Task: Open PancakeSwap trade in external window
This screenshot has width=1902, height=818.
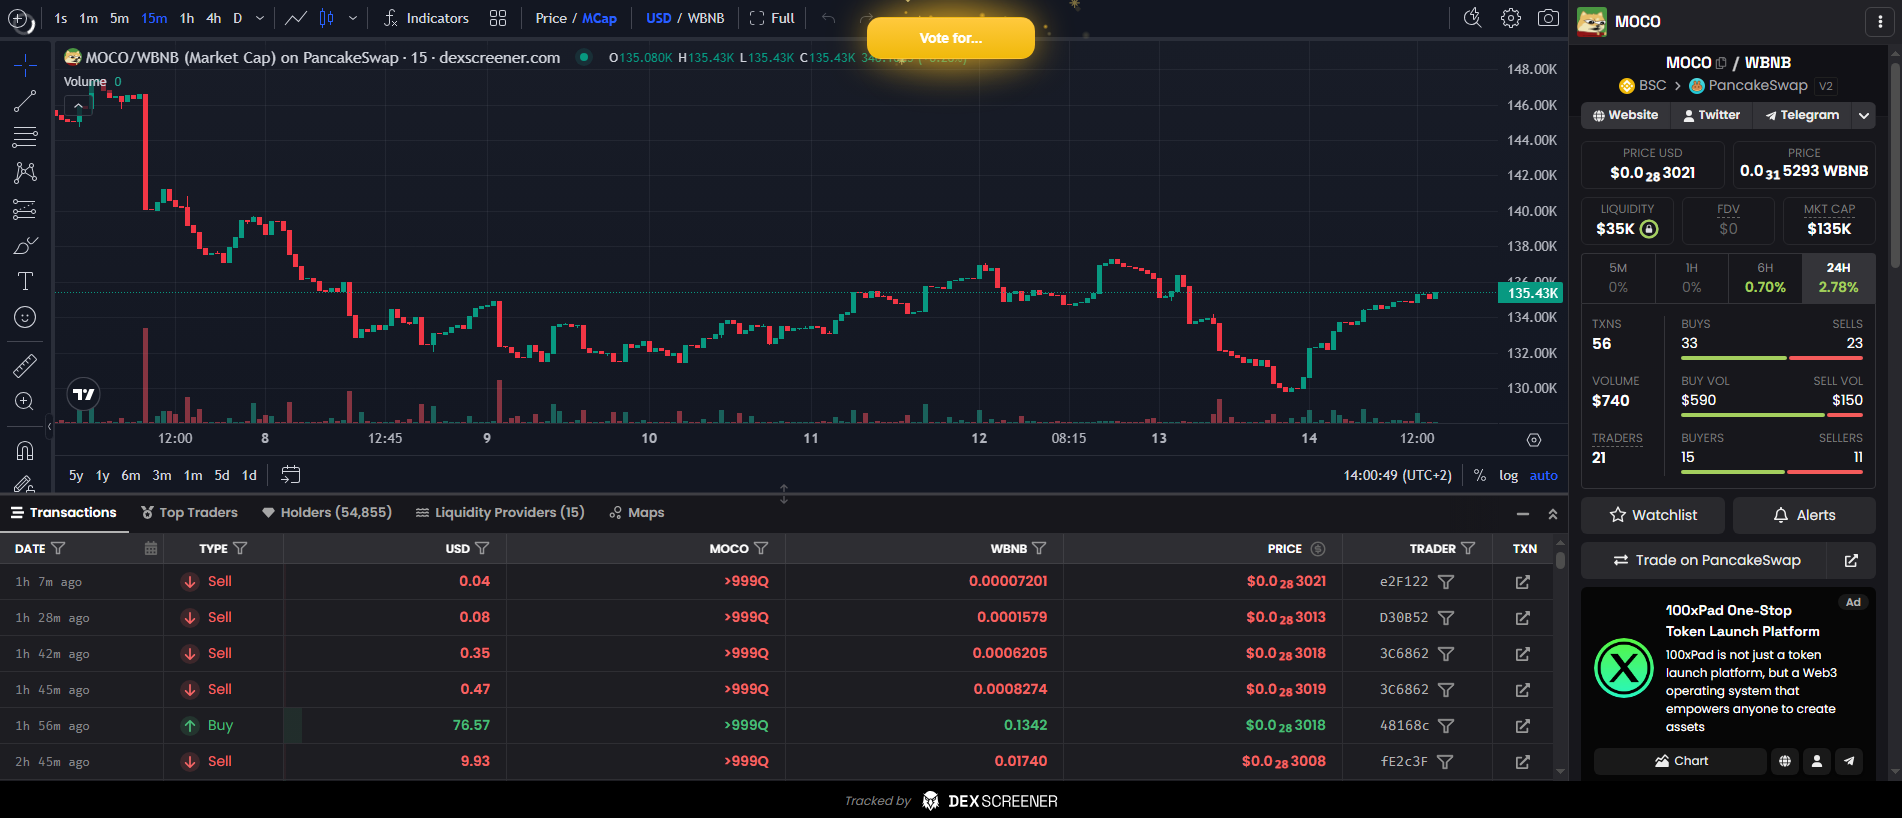Action: point(1851,560)
